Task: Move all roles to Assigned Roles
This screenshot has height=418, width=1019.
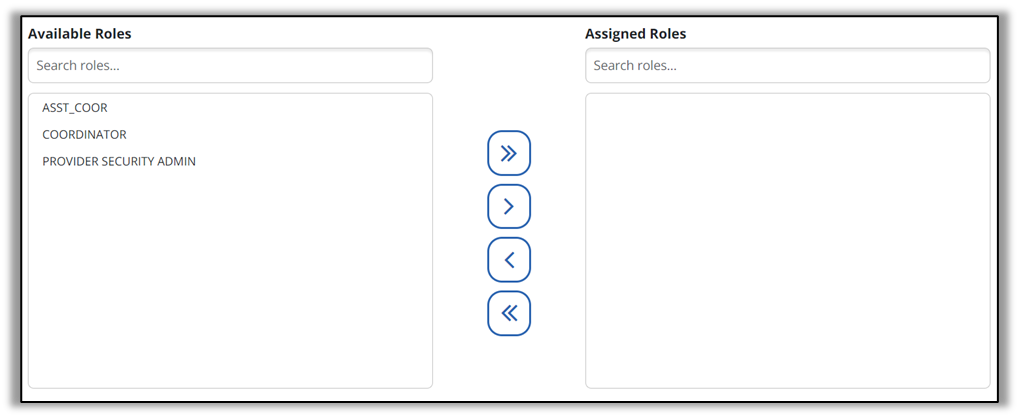Action: pos(509,153)
